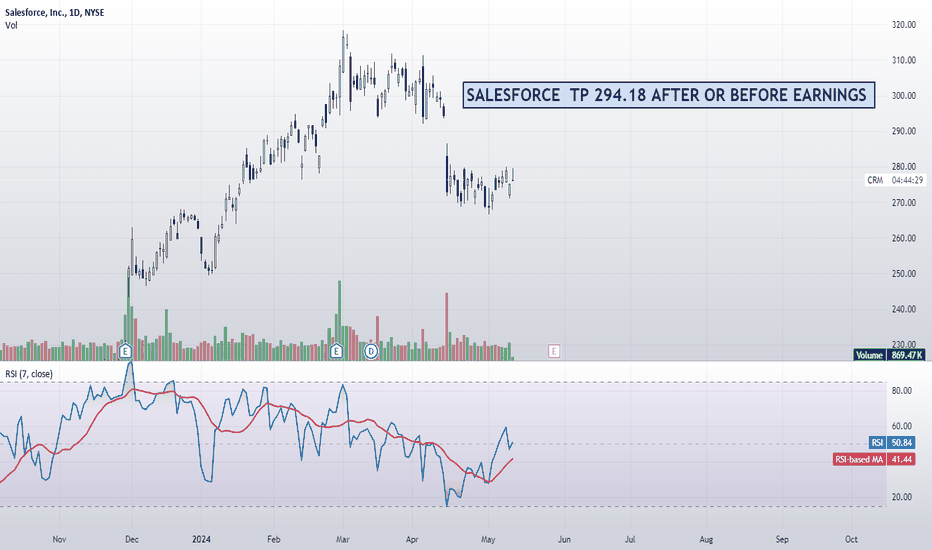Click the 2024 label on time axis
Screen dimensions: 932x550
click(201, 539)
